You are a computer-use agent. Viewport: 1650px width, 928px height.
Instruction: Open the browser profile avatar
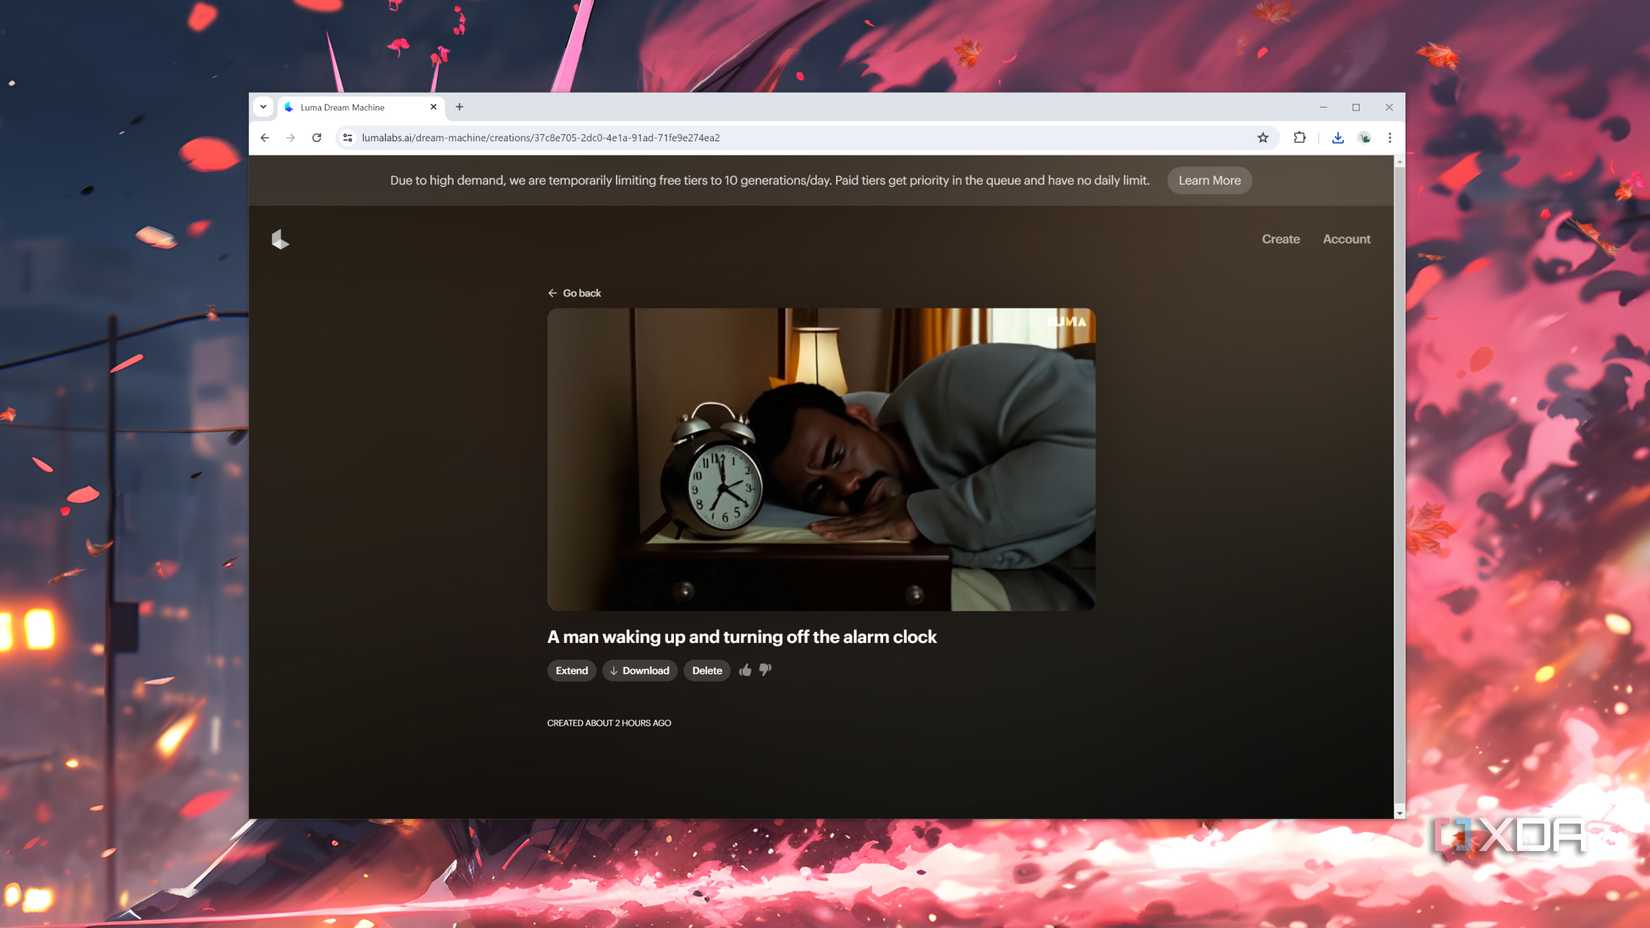pos(1364,138)
